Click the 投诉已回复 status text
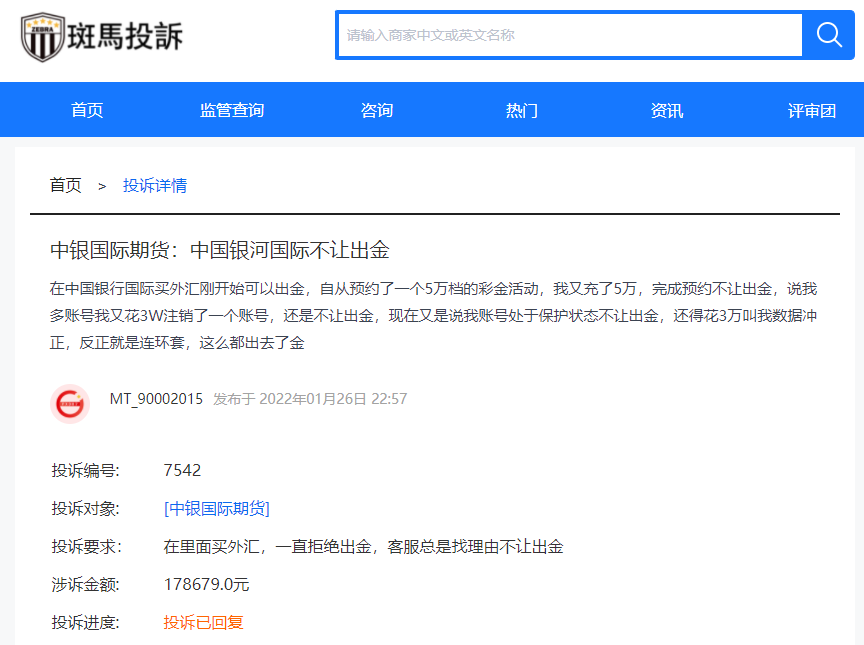This screenshot has width=864, height=645. click(x=203, y=622)
